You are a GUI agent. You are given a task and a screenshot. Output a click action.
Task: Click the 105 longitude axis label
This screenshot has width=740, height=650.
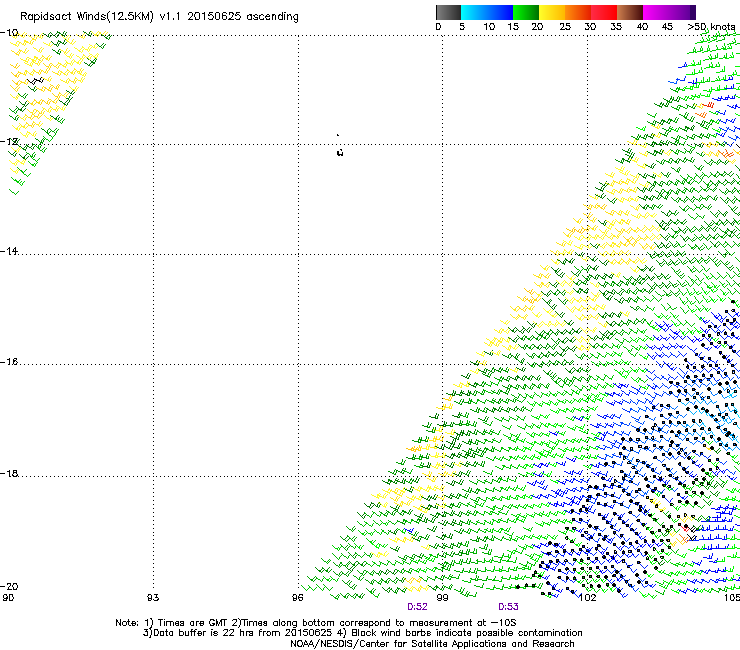(732, 598)
